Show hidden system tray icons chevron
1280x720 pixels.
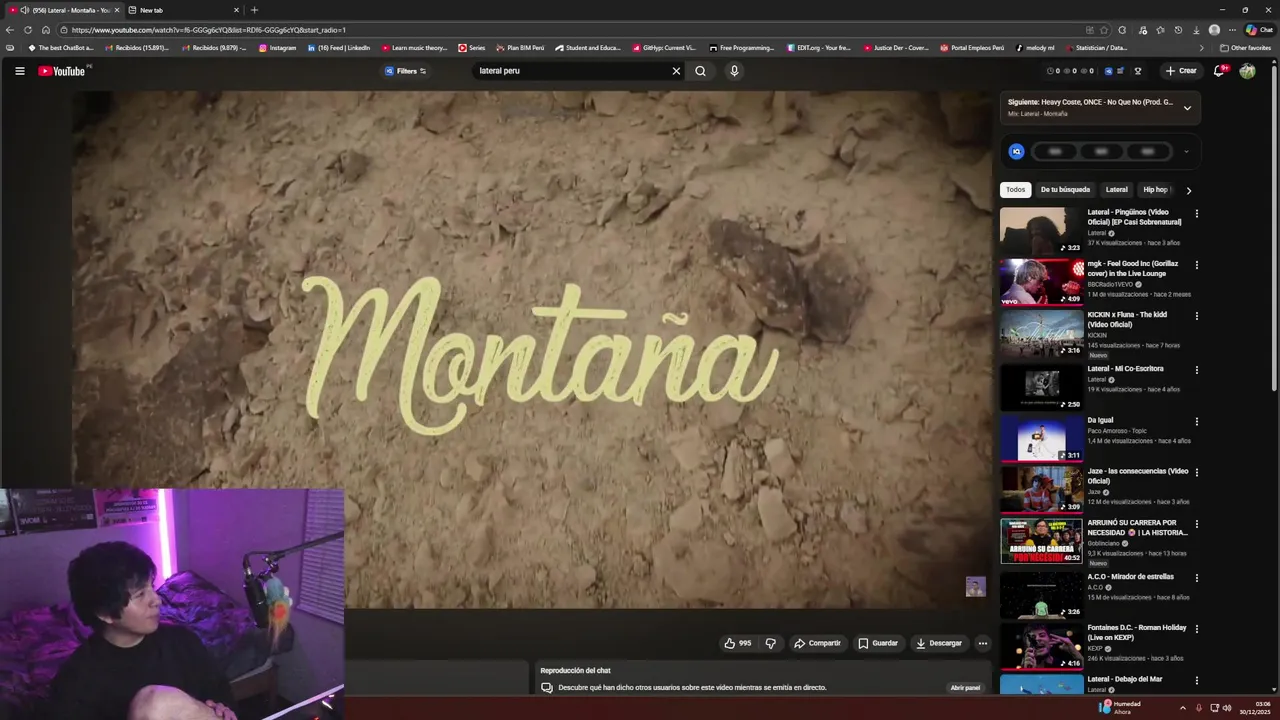pos(1182,708)
